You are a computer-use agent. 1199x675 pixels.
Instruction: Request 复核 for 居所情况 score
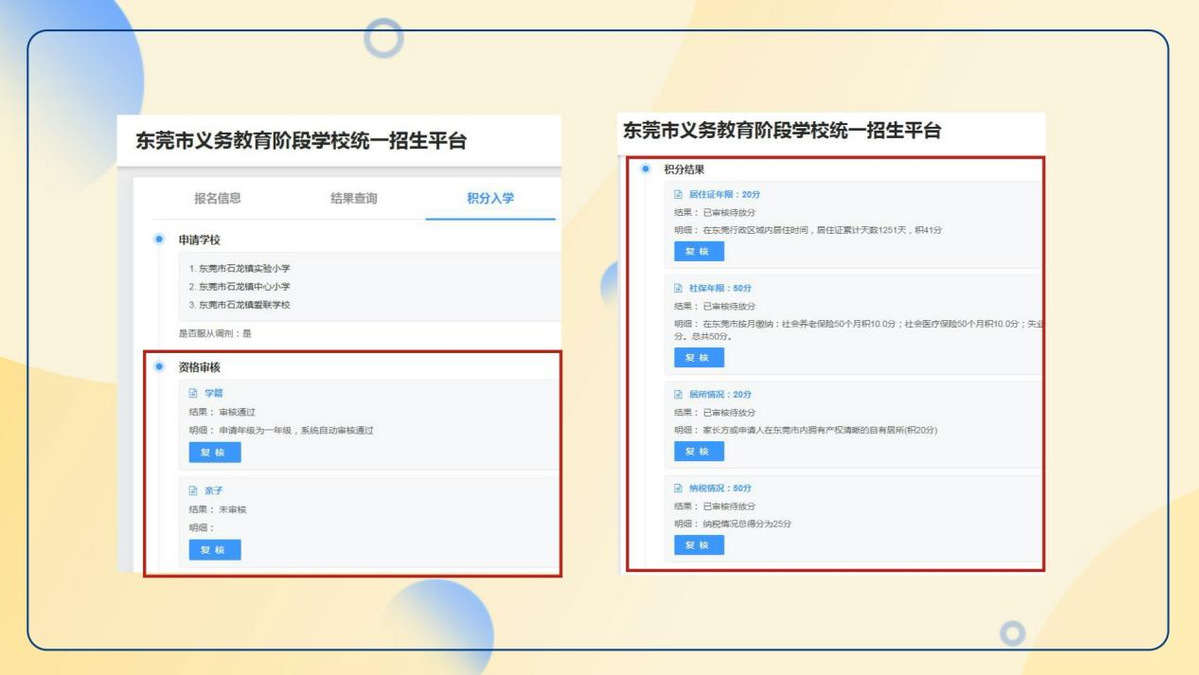[699, 451]
